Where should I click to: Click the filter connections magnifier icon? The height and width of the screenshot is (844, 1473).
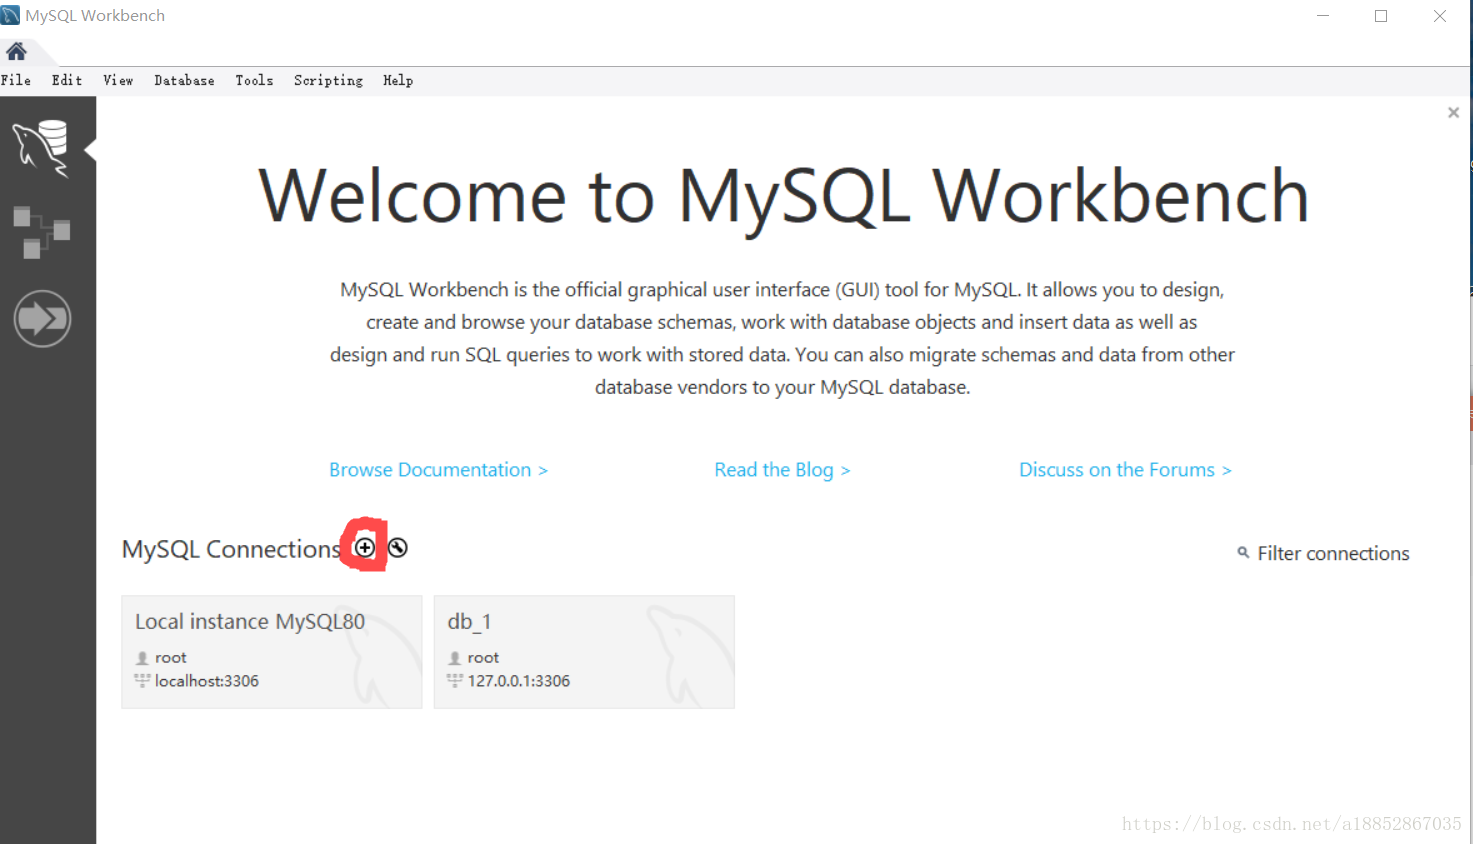tap(1243, 552)
